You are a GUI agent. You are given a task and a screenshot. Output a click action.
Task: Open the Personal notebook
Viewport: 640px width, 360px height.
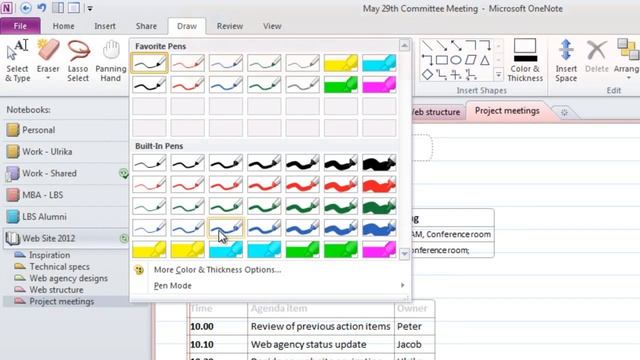65,130
